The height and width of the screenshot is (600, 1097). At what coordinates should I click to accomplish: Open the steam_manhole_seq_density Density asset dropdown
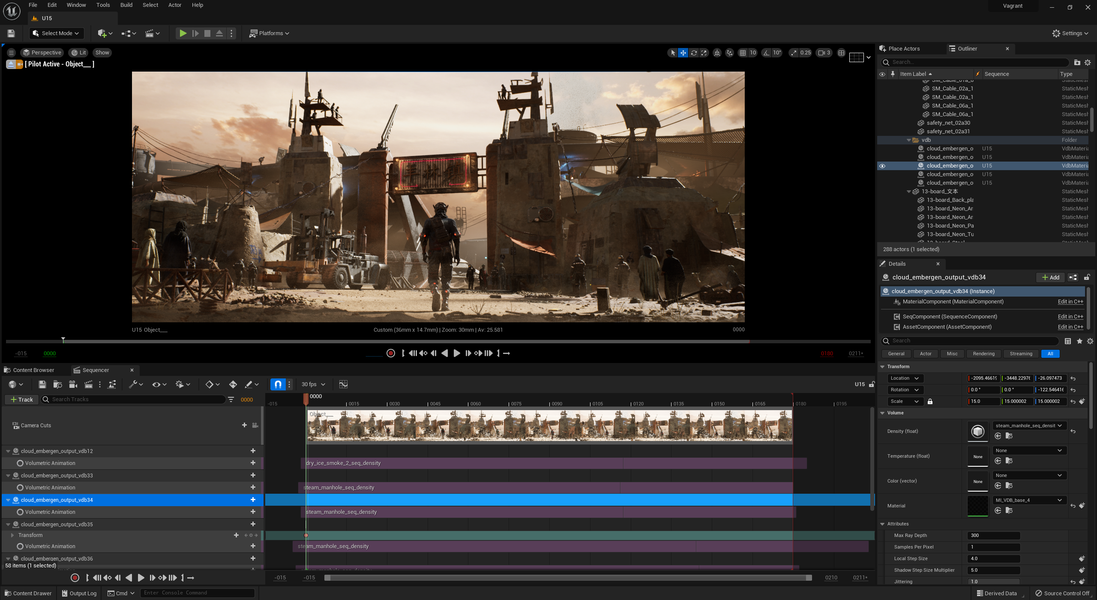[1029, 425]
